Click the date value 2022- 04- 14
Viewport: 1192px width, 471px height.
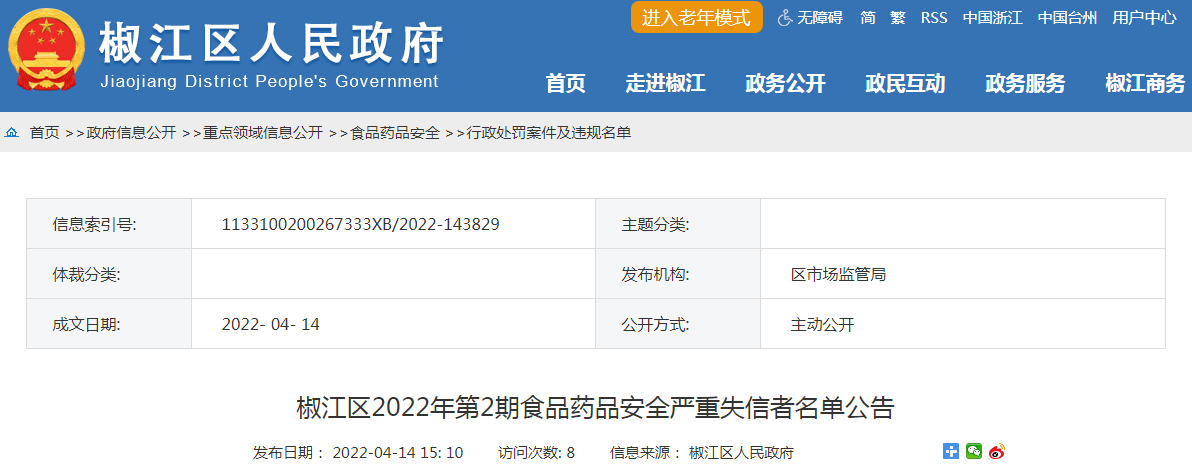271,324
